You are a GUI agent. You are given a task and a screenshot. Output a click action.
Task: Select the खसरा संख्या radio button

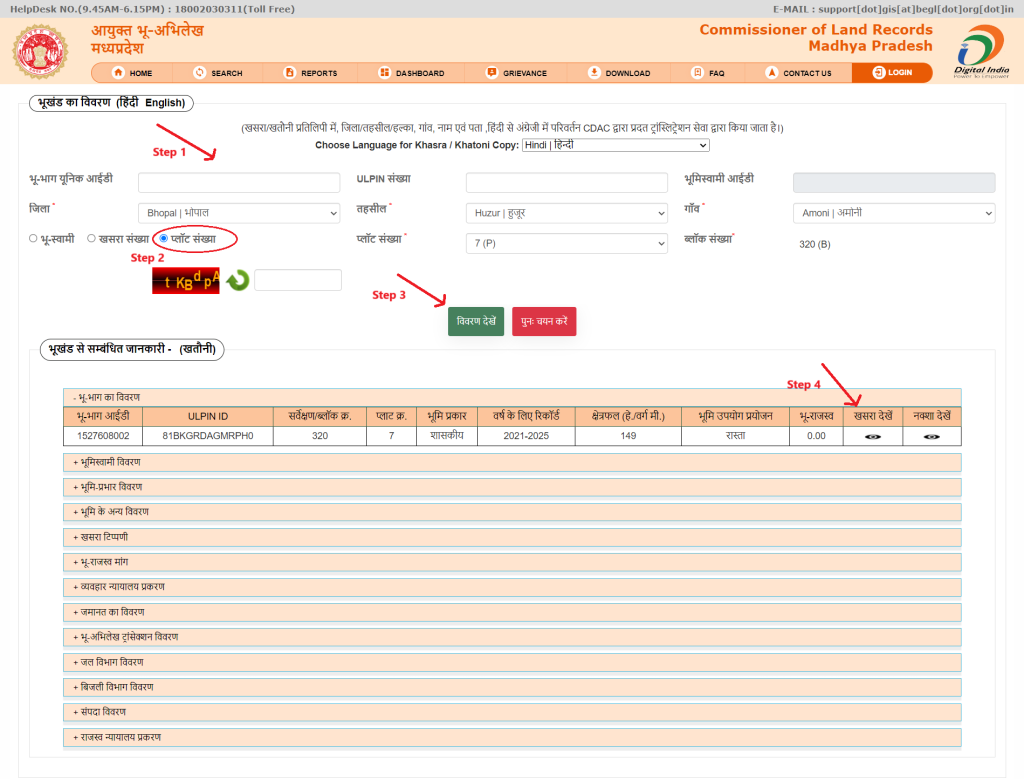(91, 239)
